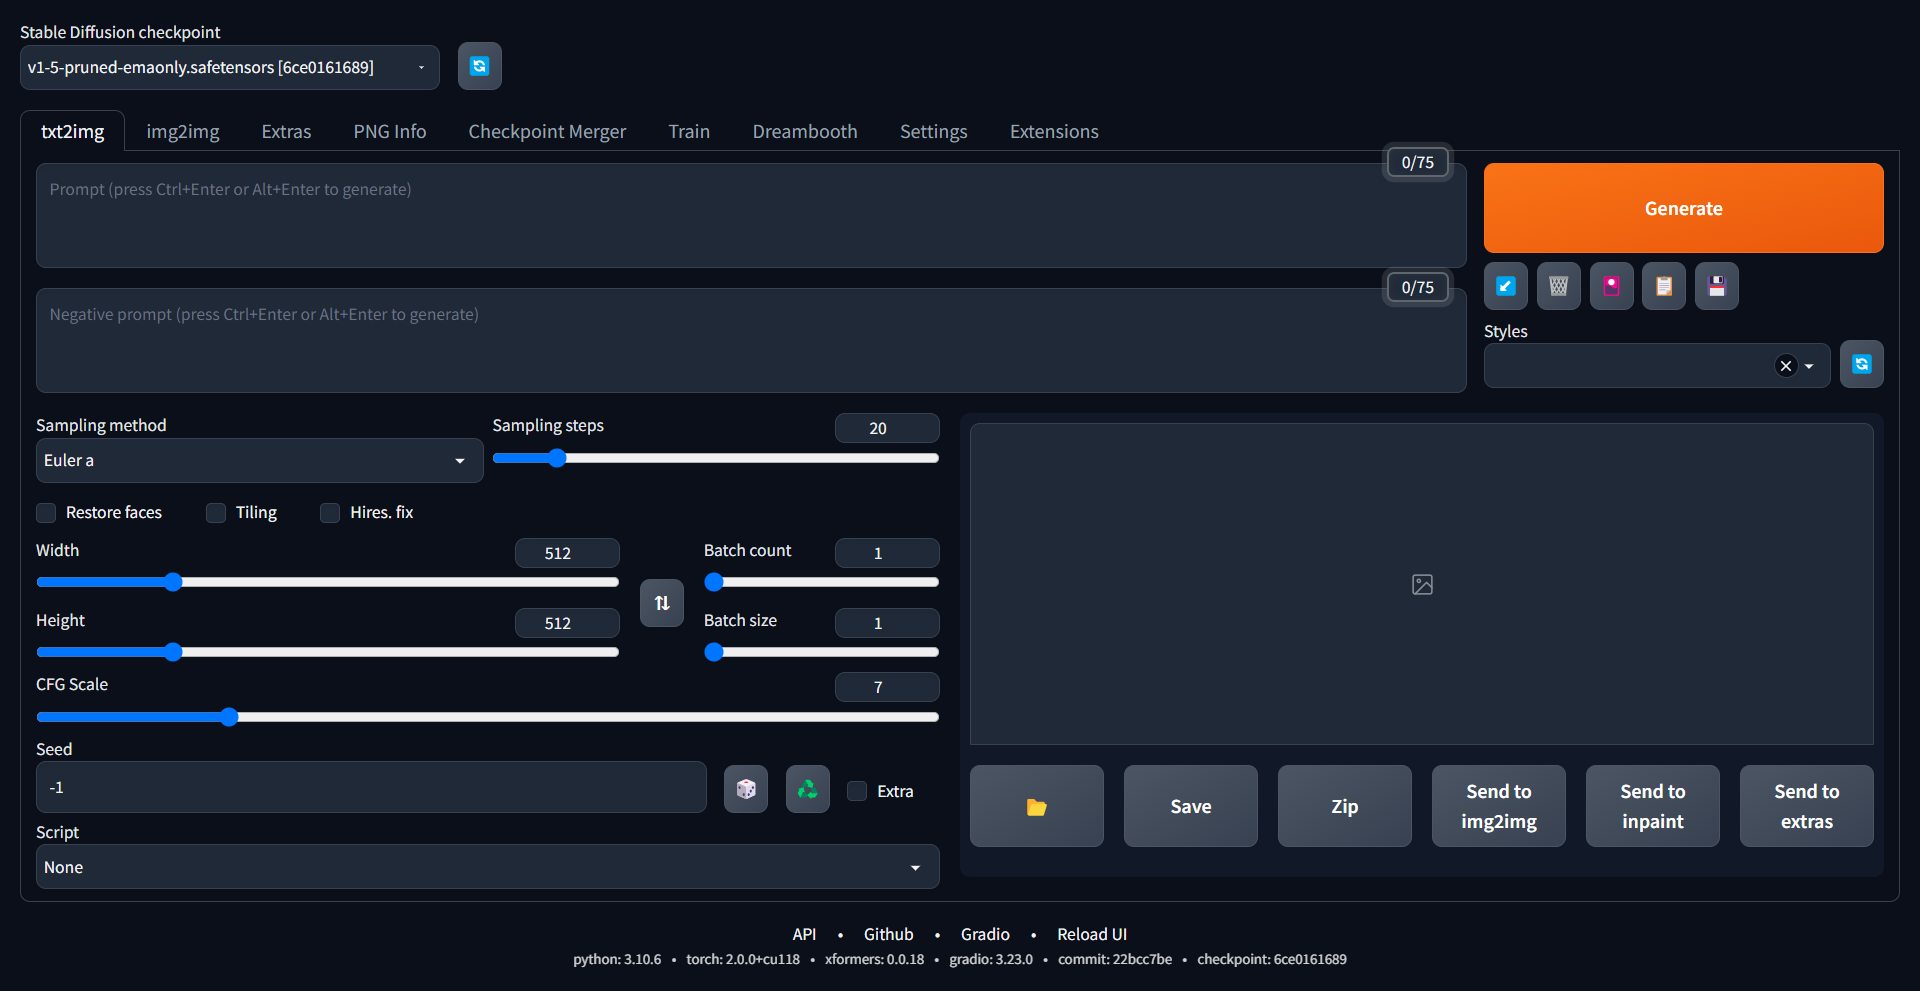Viewport: 1920px width, 991px height.
Task: Open the PNG Info tab
Action: point(390,131)
